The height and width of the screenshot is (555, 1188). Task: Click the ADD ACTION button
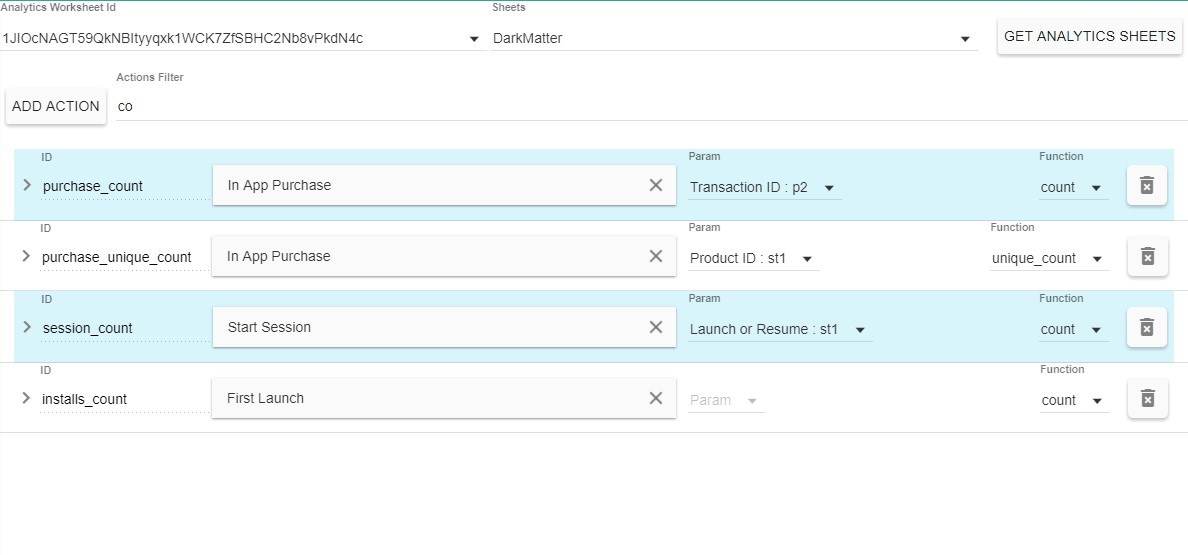pyautogui.click(x=56, y=106)
